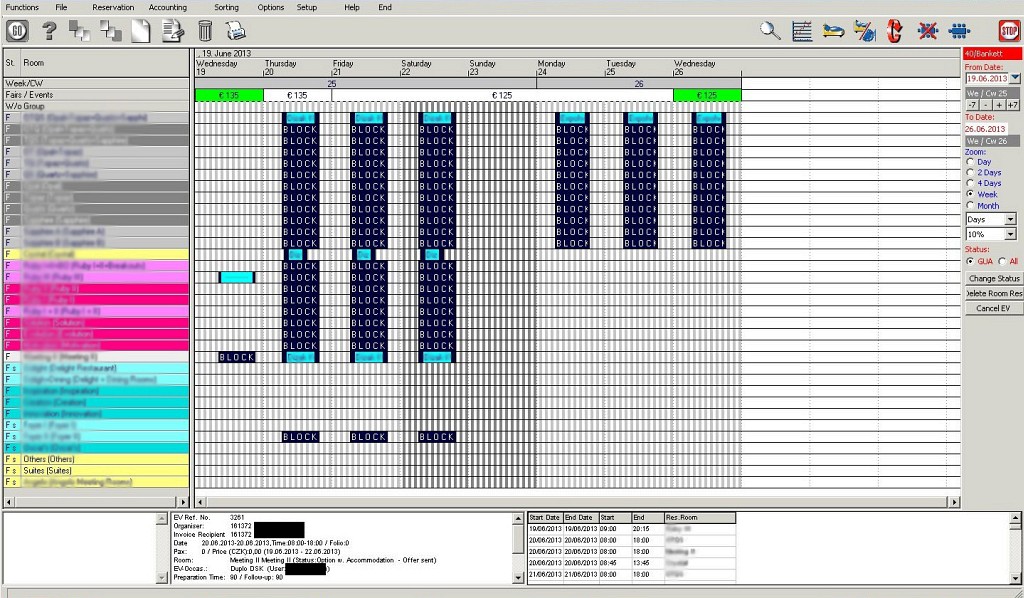Select the All status radio button
The width and height of the screenshot is (1024, 598).
[1002, 261]
